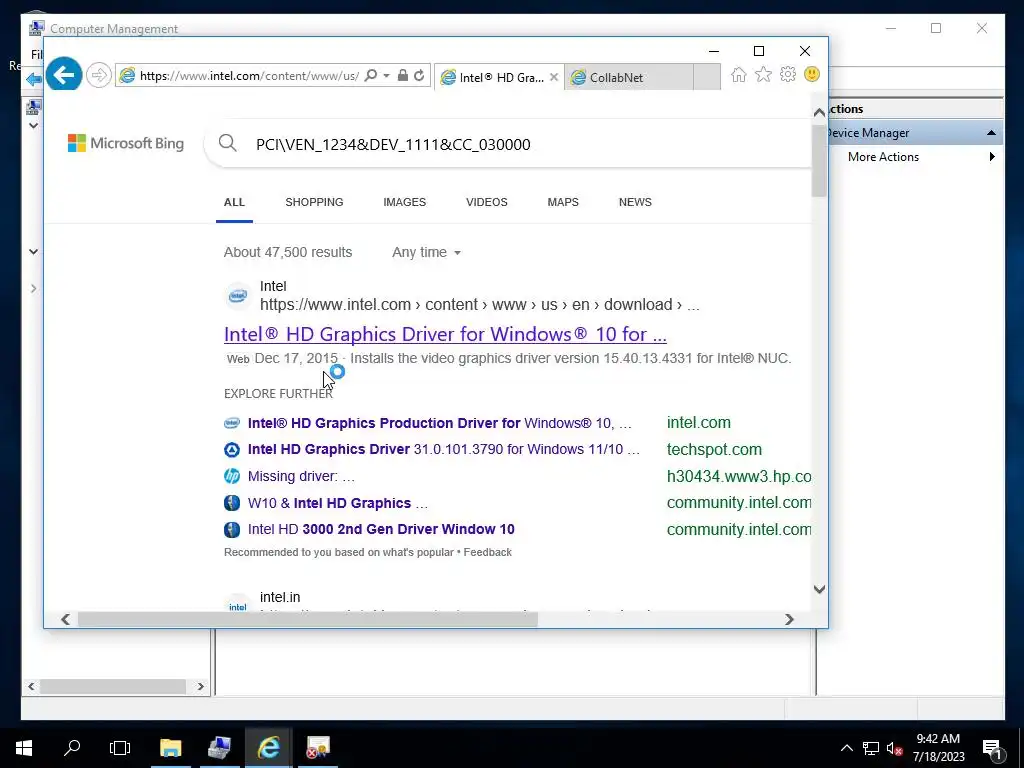This screenshot has height=768, width=1024.
Task: Click the certificate error taskbar icon
Action: [318, 748]
